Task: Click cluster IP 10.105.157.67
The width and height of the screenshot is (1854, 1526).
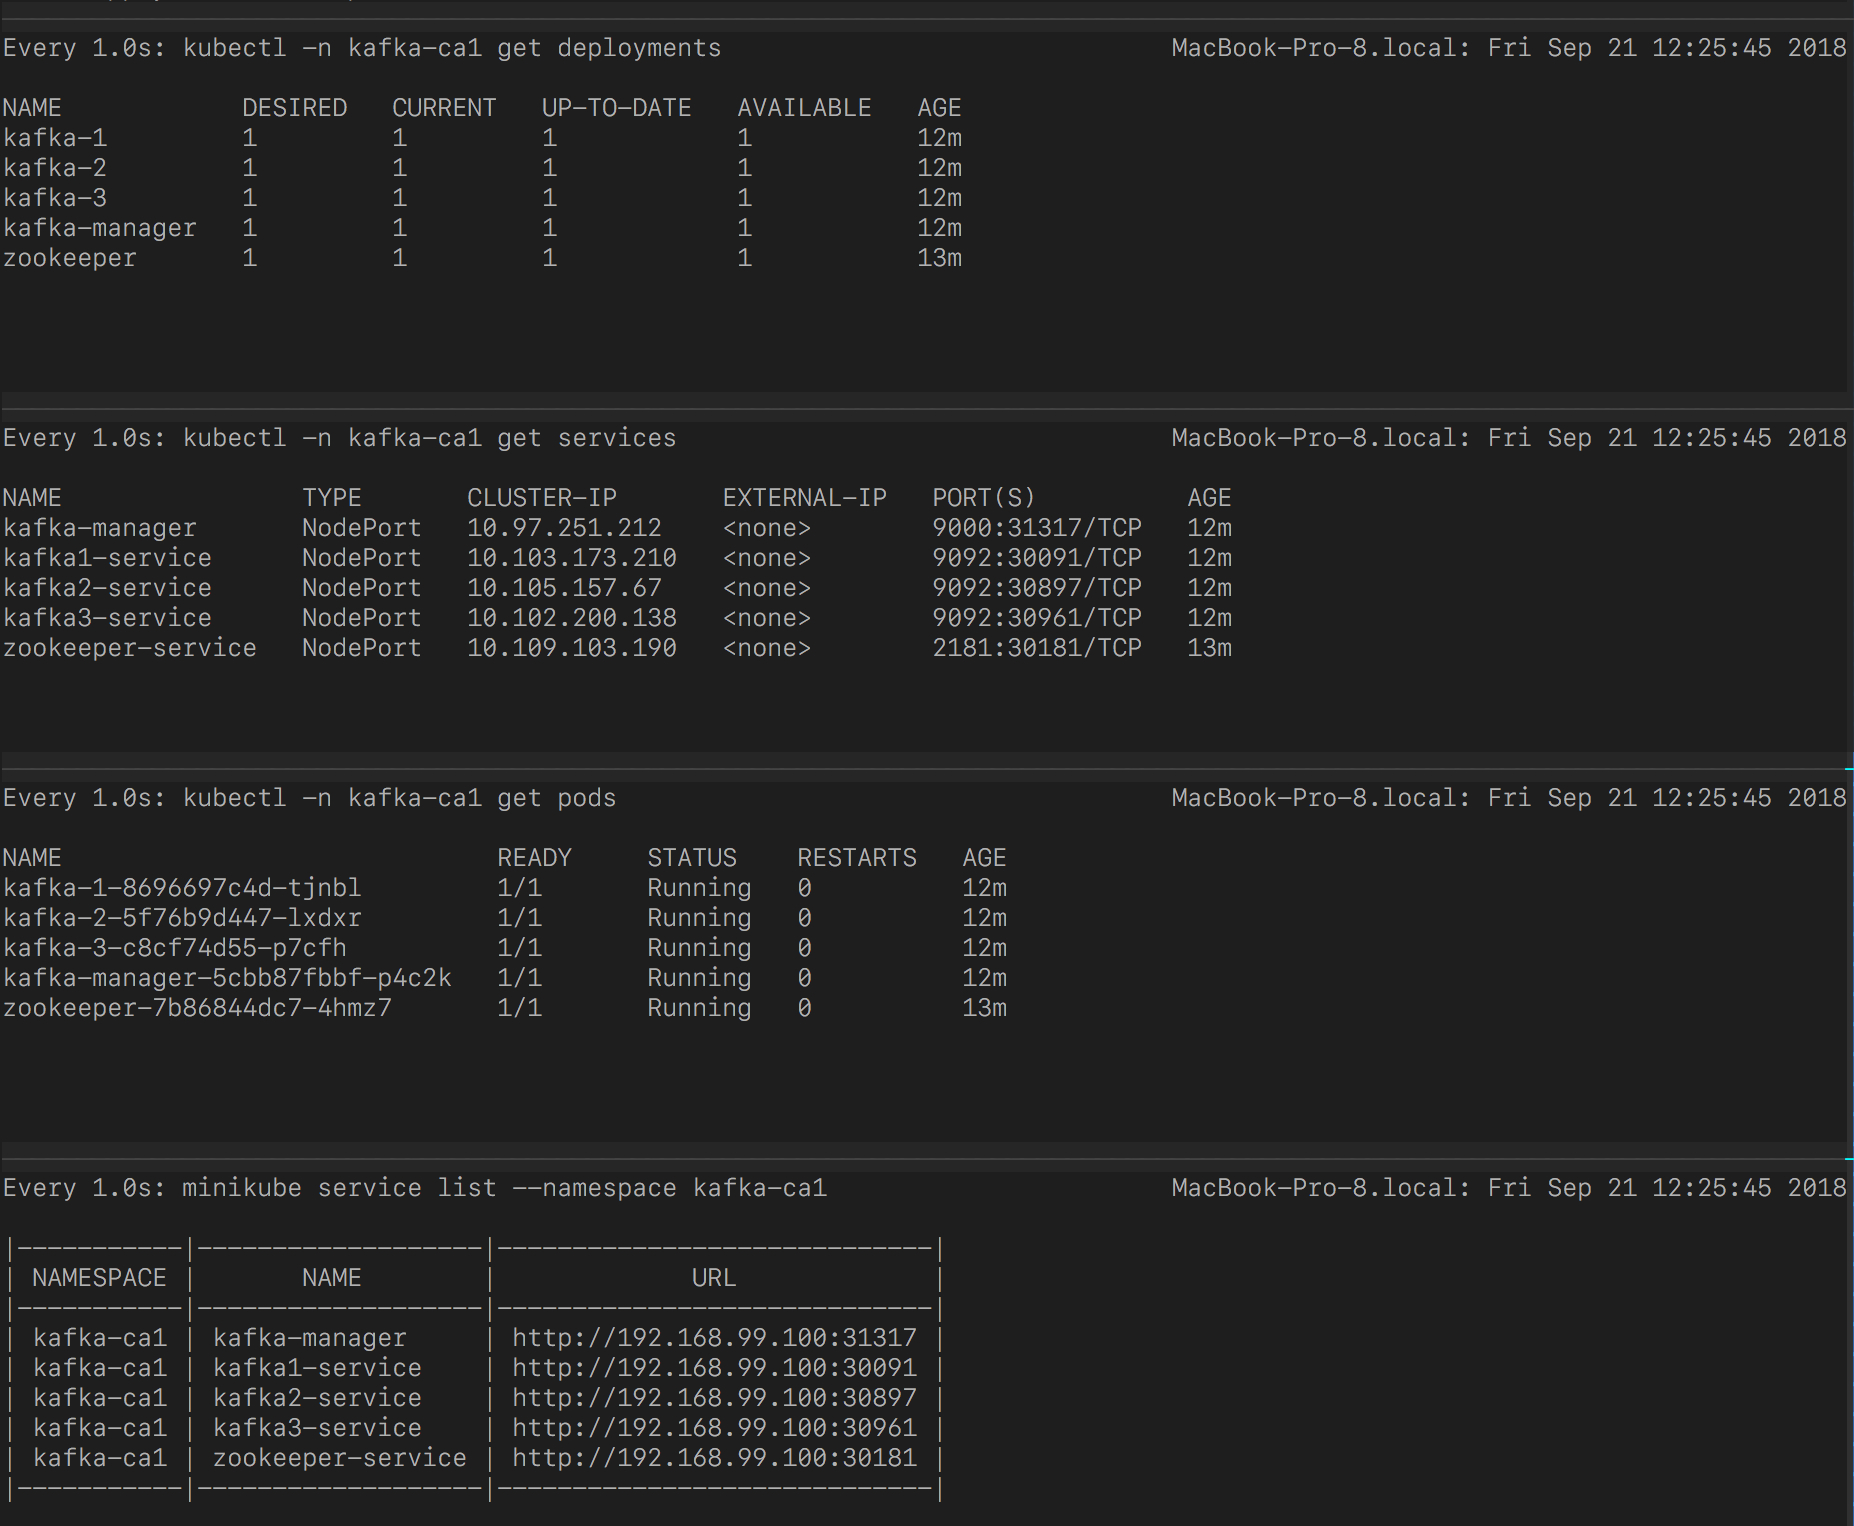Action: pos(565,588)
